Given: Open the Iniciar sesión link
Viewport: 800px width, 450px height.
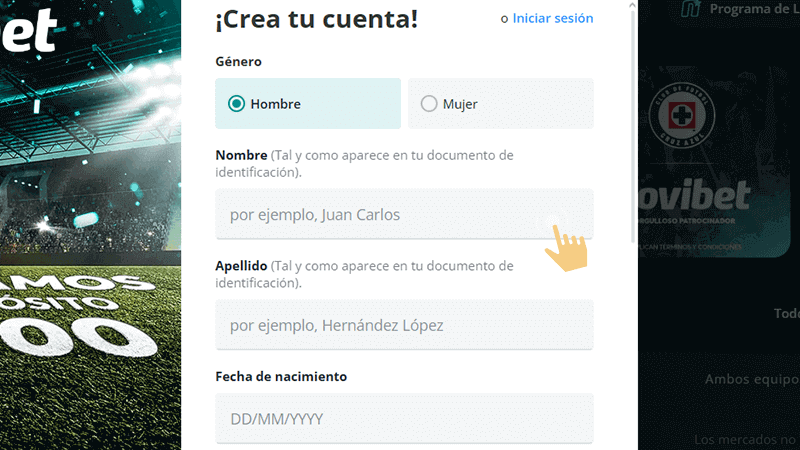Looking at the screenshot, I should [552, 18].
